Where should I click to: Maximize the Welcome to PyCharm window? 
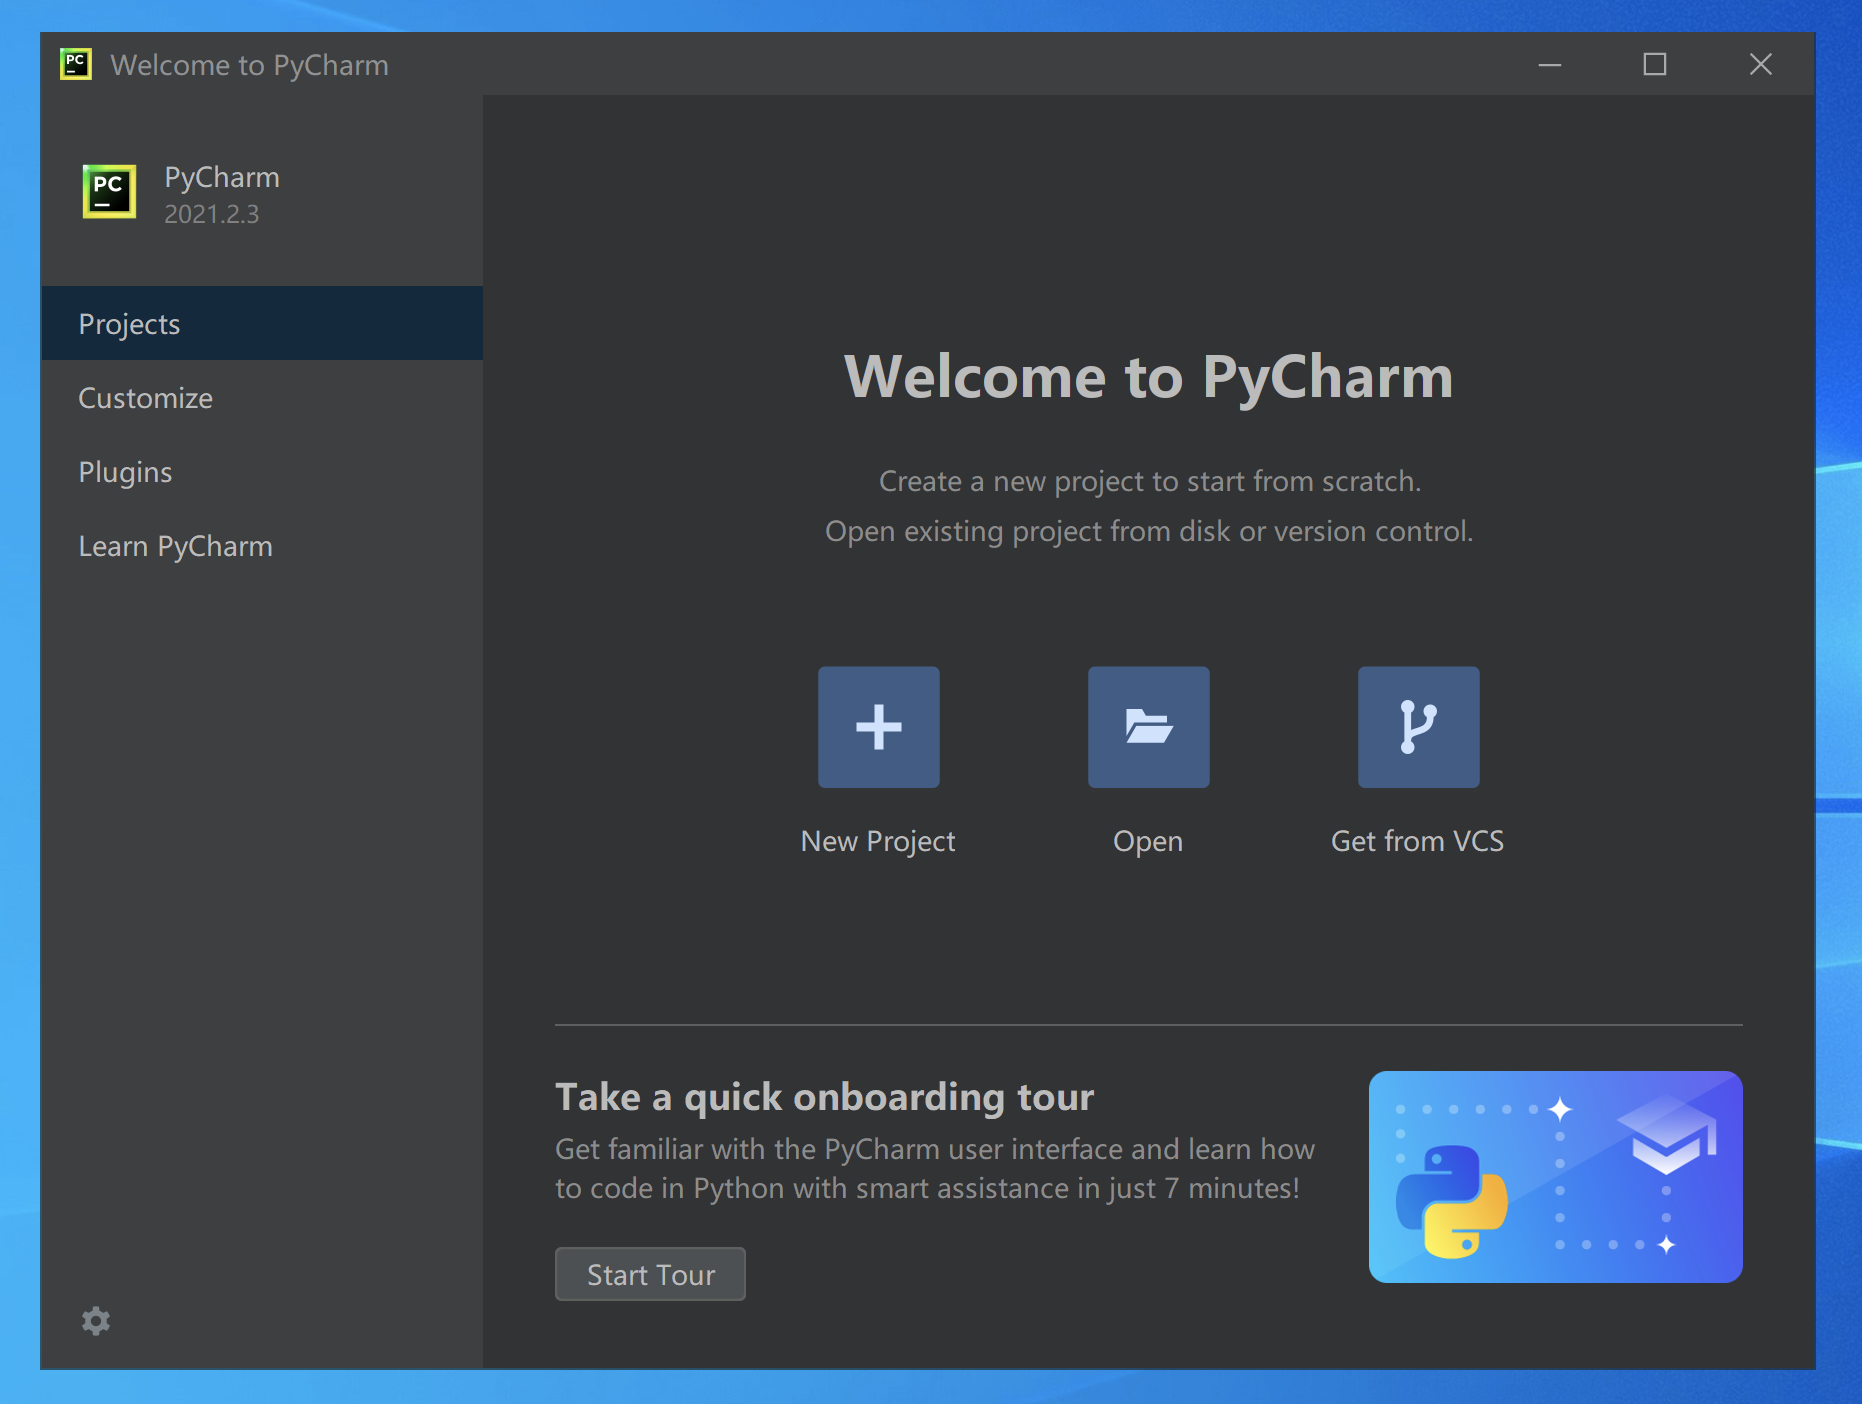pos(1655,65)
